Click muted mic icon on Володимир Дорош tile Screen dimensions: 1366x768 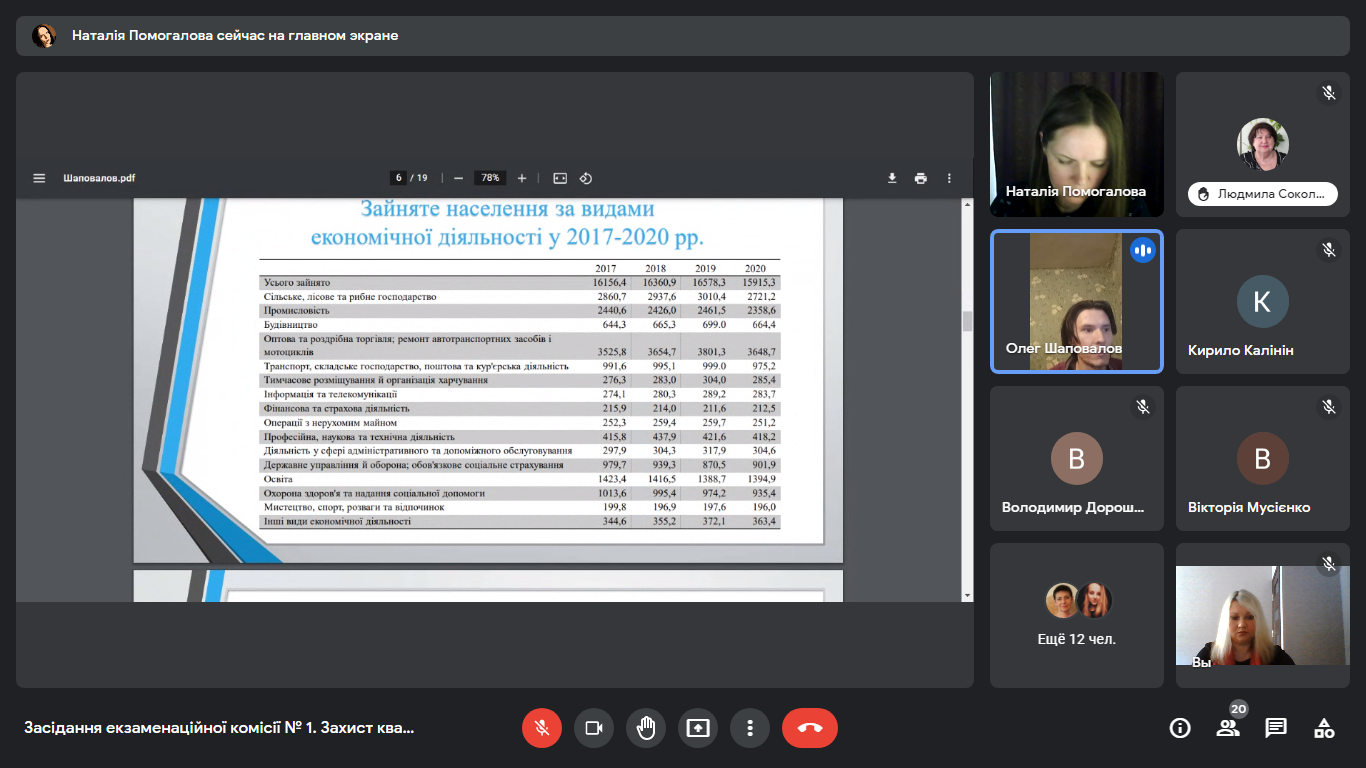click(x=1142, y=407)
